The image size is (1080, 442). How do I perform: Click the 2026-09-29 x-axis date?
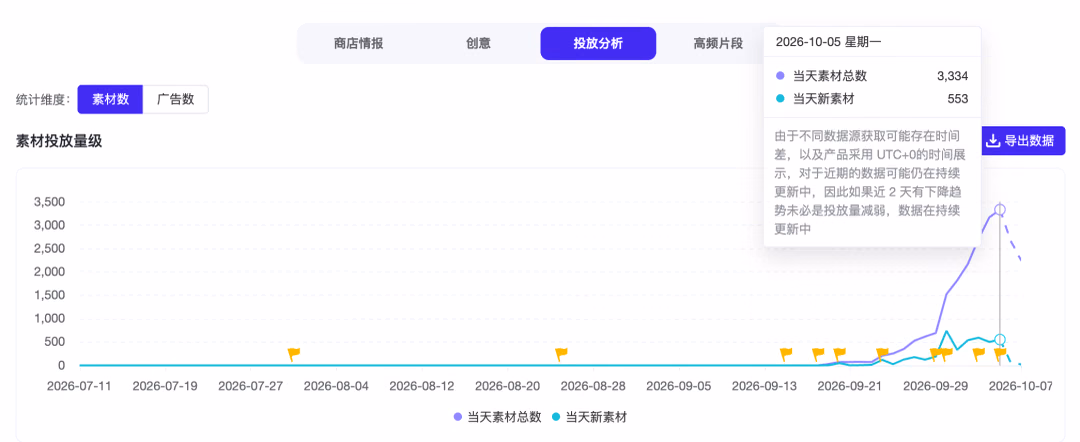coord(935,386)
